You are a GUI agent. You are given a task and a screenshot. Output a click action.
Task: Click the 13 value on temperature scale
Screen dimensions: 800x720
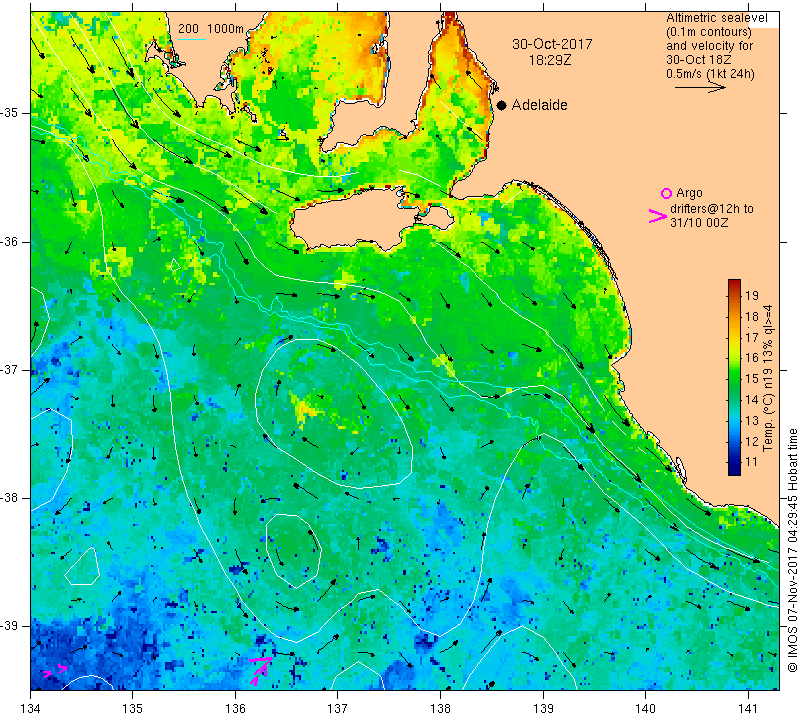[x=752, y=420]
